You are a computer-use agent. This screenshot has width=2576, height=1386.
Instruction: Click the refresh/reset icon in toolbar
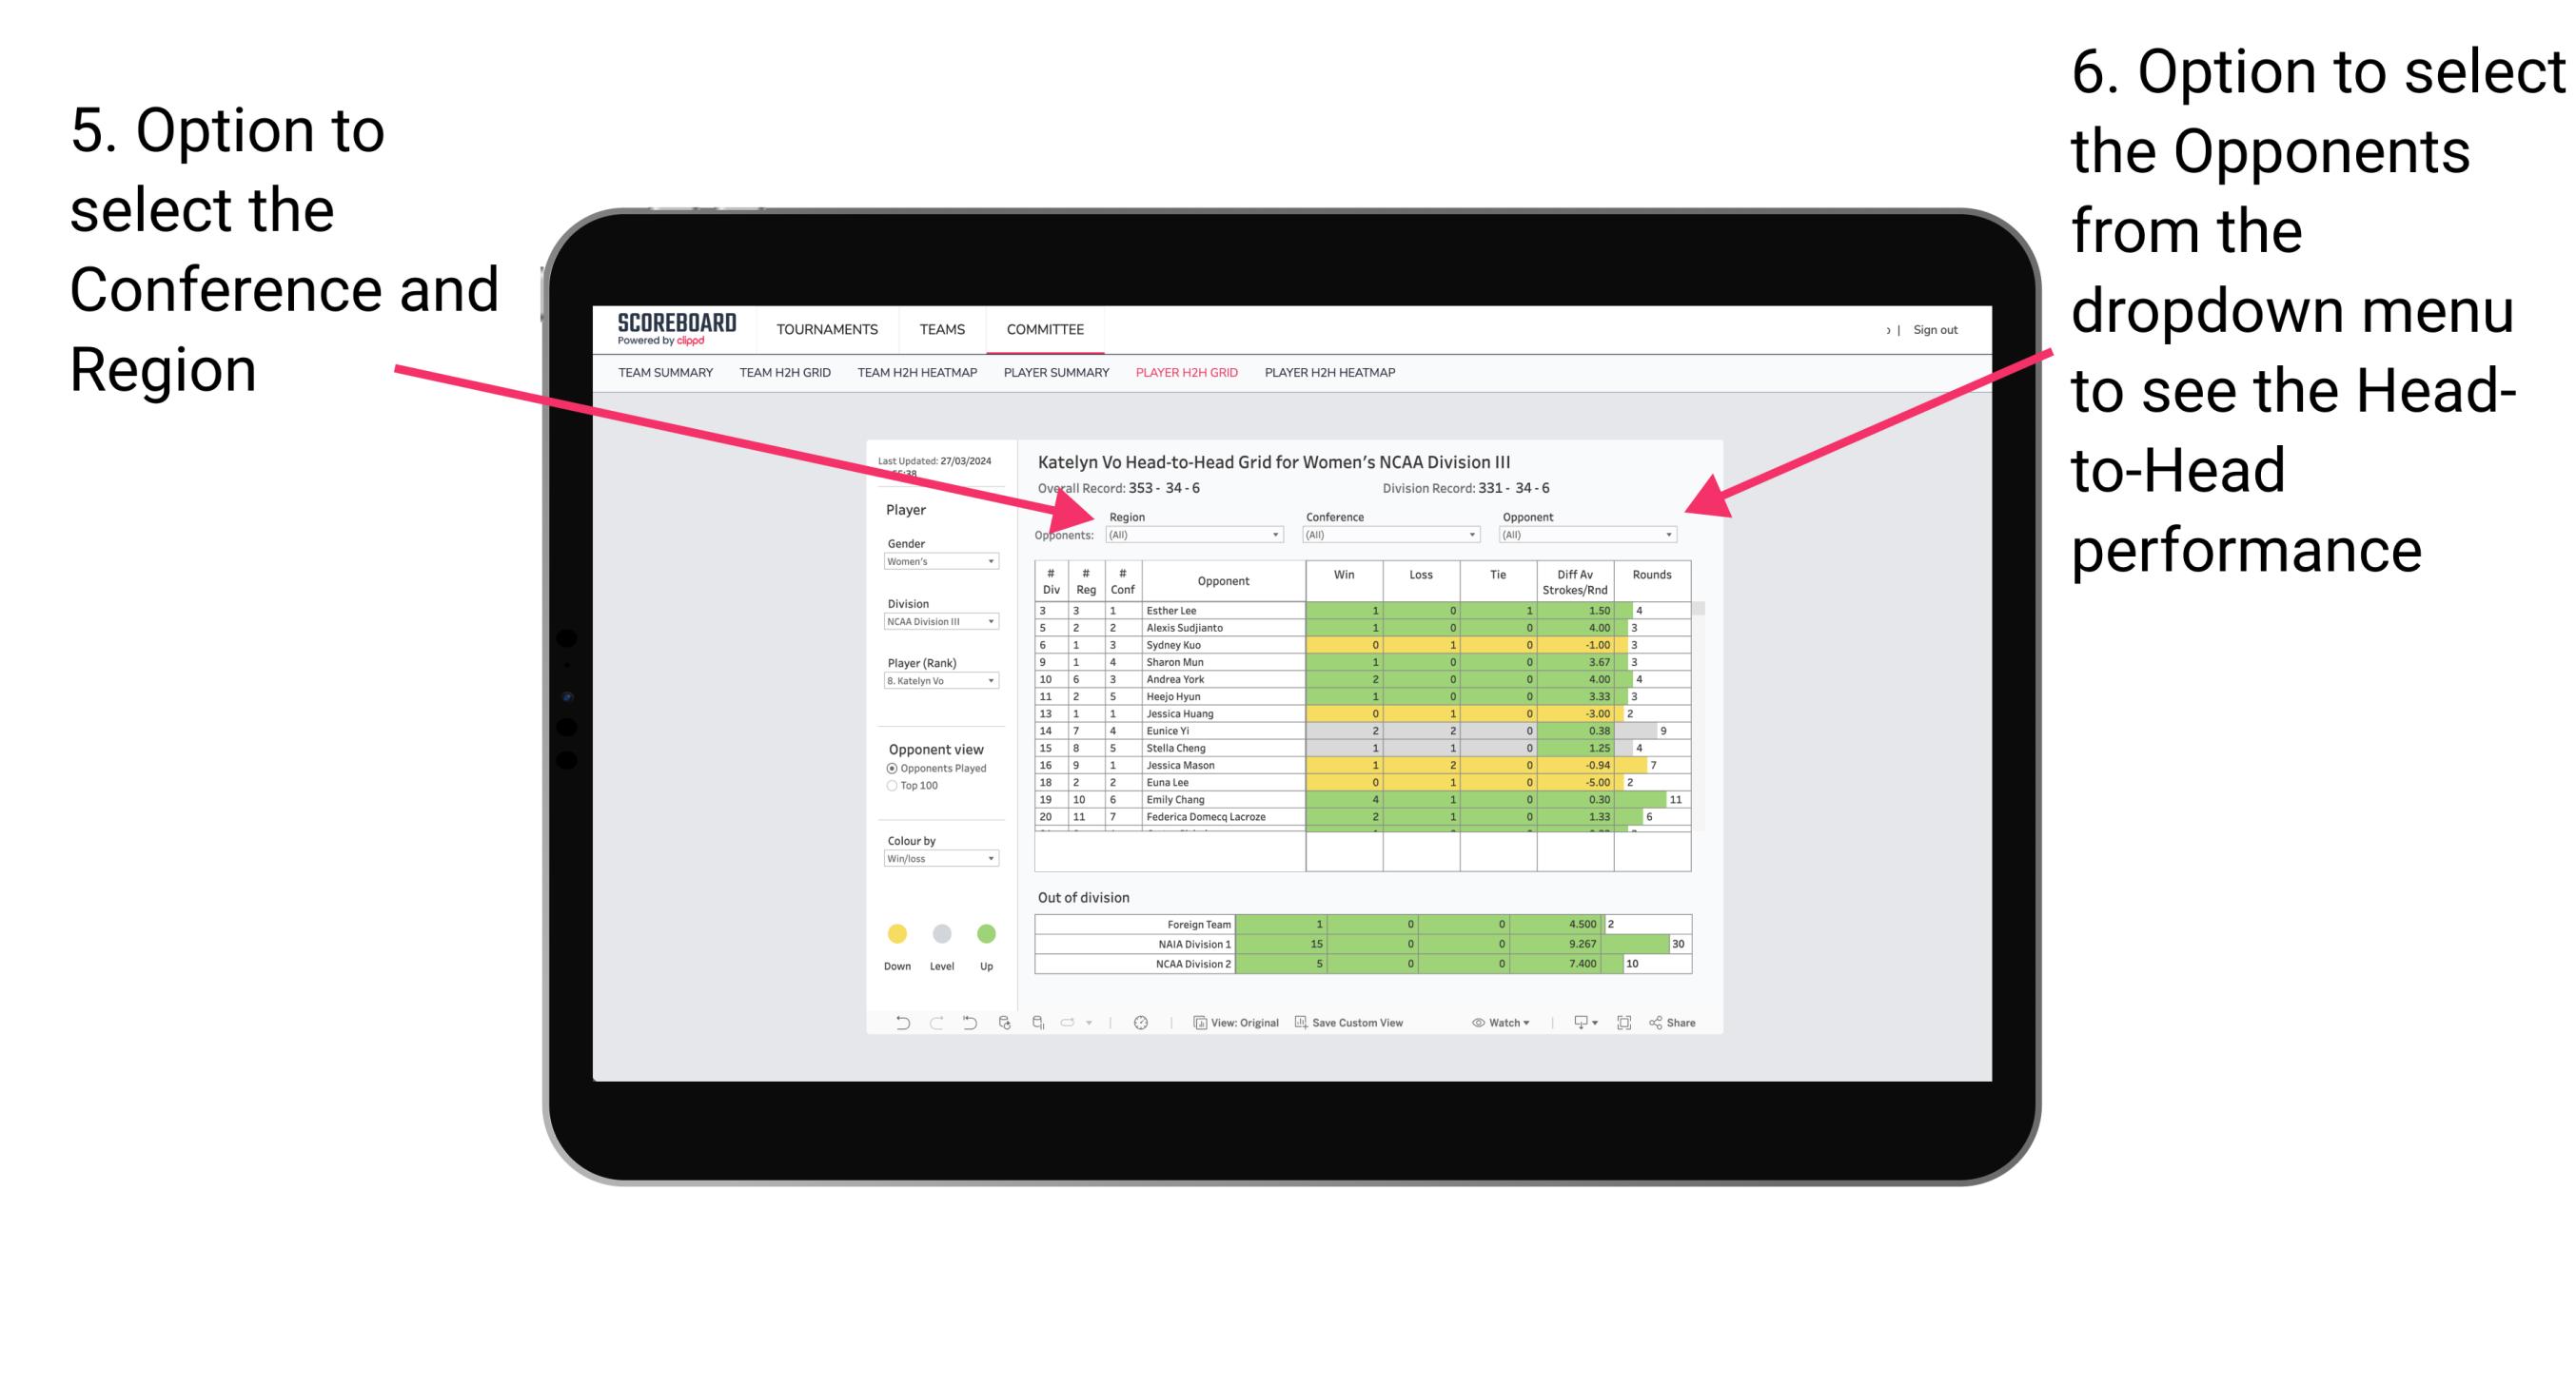963,1025
